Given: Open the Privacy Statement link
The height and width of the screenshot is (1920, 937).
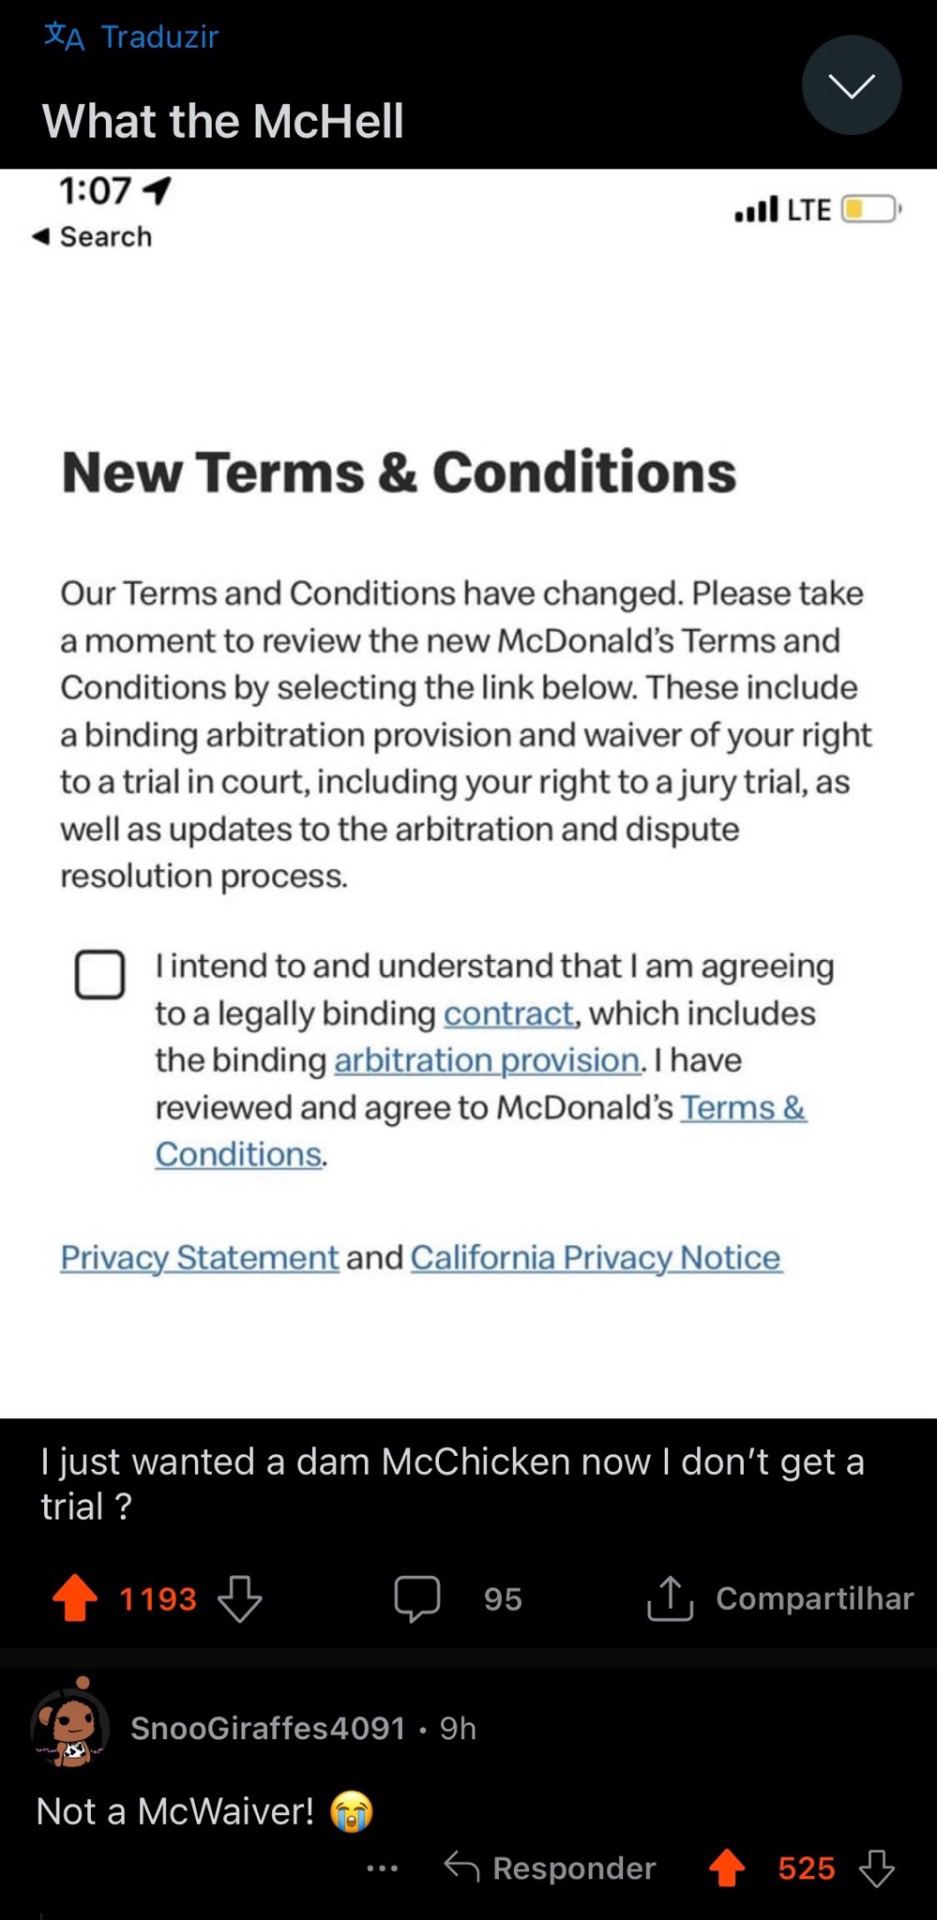Looking at the screenshot, I should click(x=199, y=1257).
